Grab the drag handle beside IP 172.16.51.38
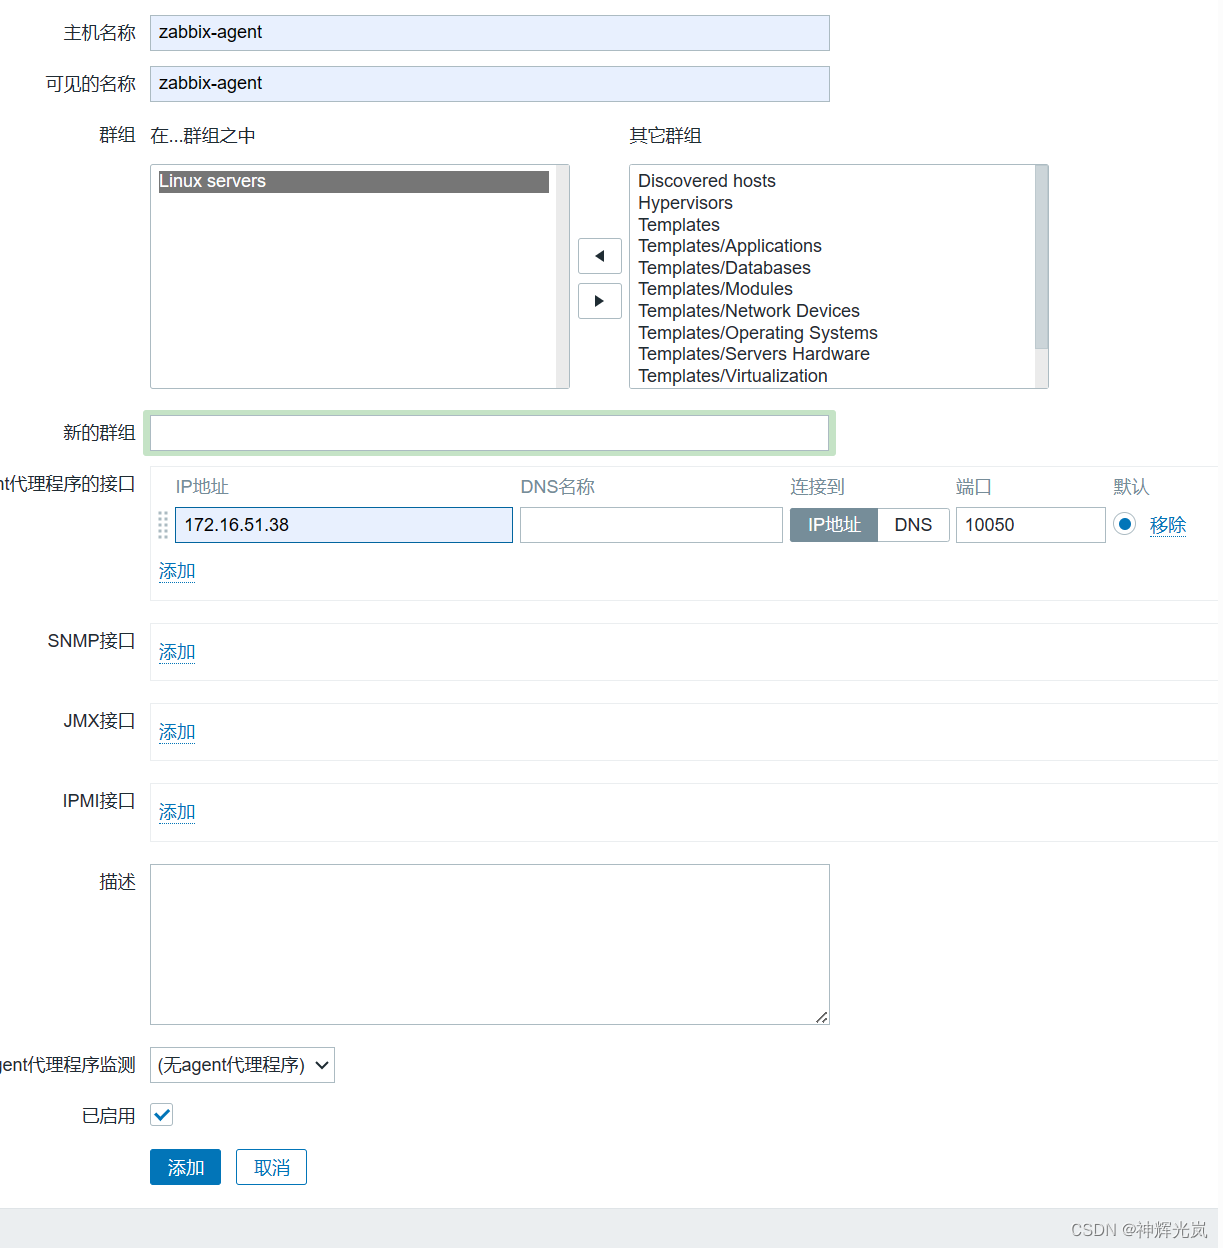 tap(163, 525)
